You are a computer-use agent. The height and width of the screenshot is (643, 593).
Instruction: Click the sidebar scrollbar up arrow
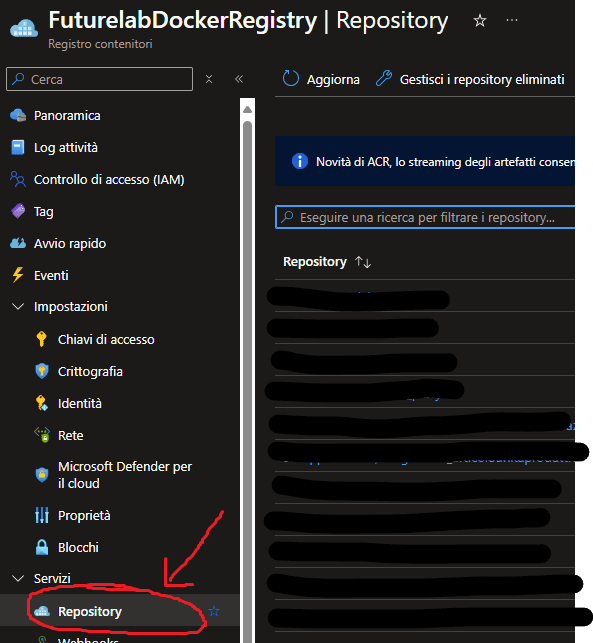pos(247,109)
